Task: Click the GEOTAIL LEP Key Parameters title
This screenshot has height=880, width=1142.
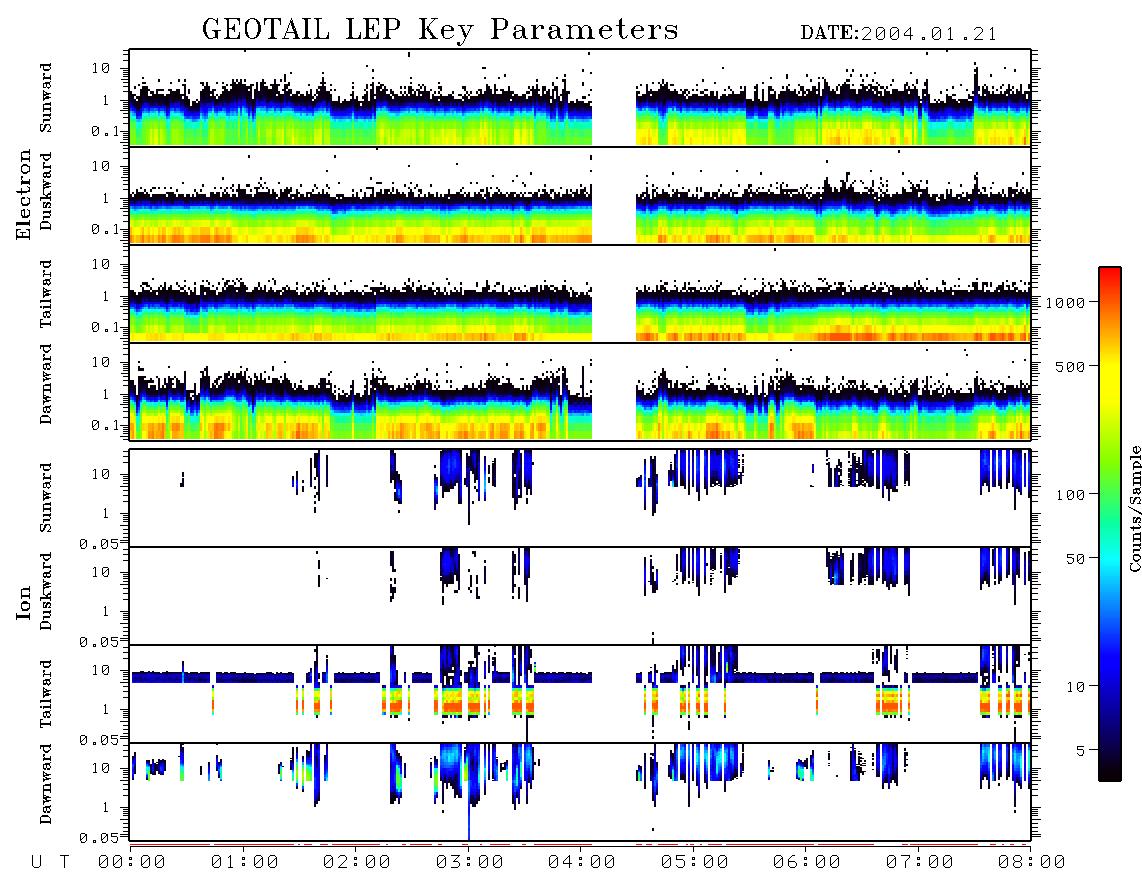Action: pos(440,30)
